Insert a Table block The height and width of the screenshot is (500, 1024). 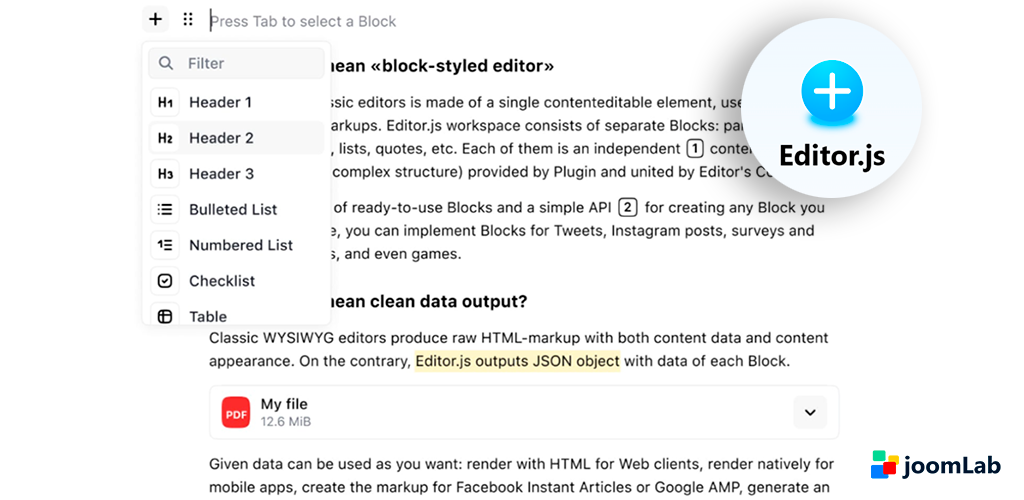236,315
